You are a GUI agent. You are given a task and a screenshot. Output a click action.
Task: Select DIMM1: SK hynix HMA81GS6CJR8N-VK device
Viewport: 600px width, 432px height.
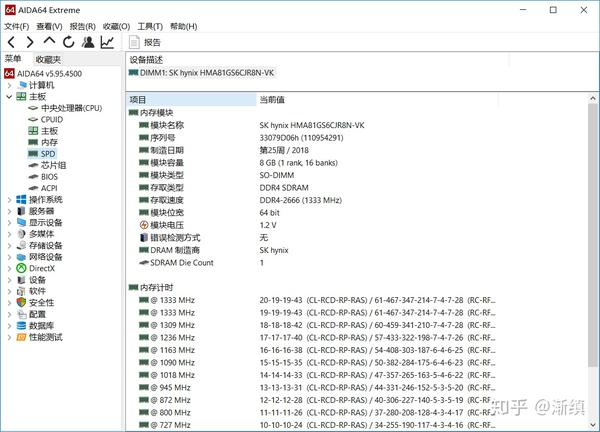click(202, 73)
